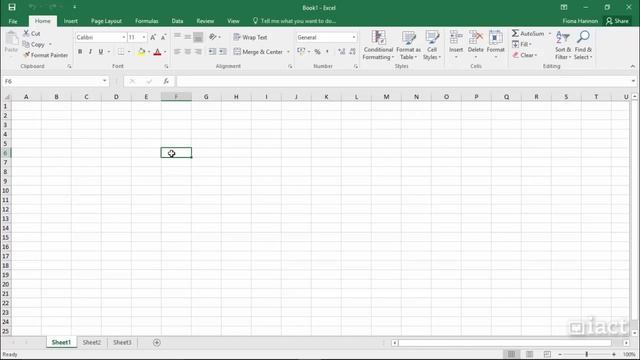Click the Copy icon
Image resolution: width=640 pixels, height=360 pixels.
coord(26,44)
